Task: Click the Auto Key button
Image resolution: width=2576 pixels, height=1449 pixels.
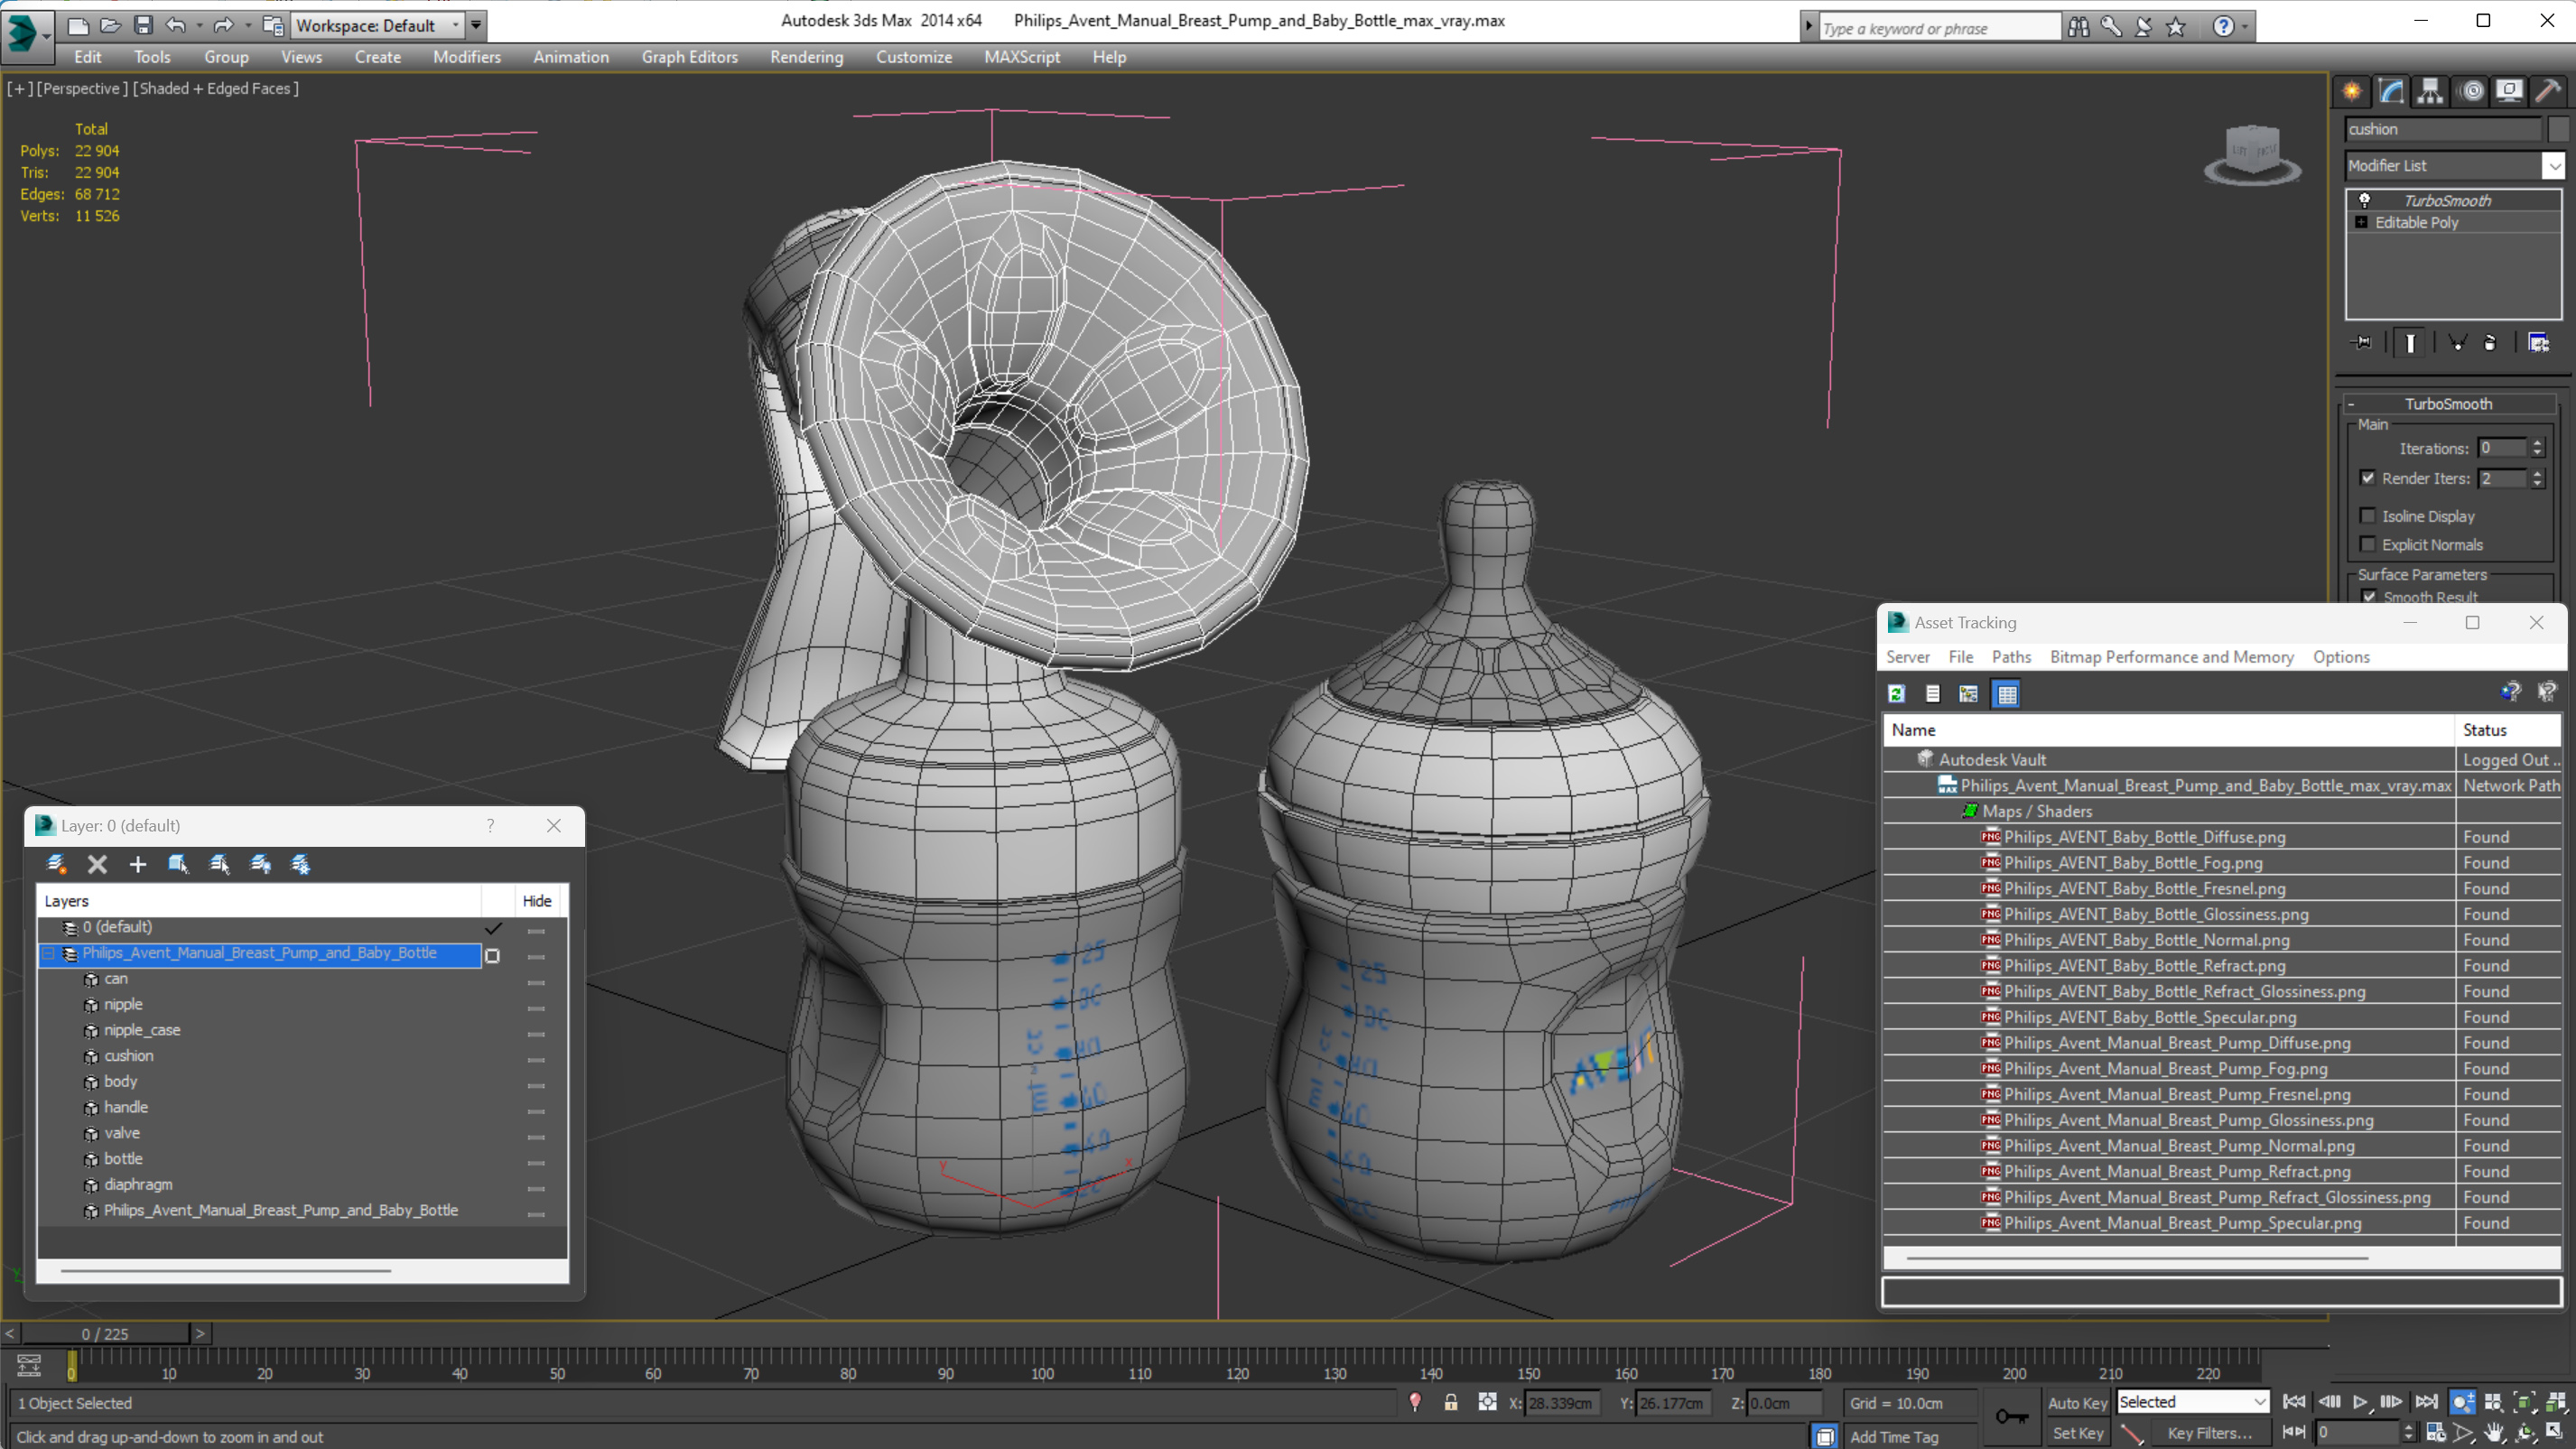Action: click(2076, 1402)
